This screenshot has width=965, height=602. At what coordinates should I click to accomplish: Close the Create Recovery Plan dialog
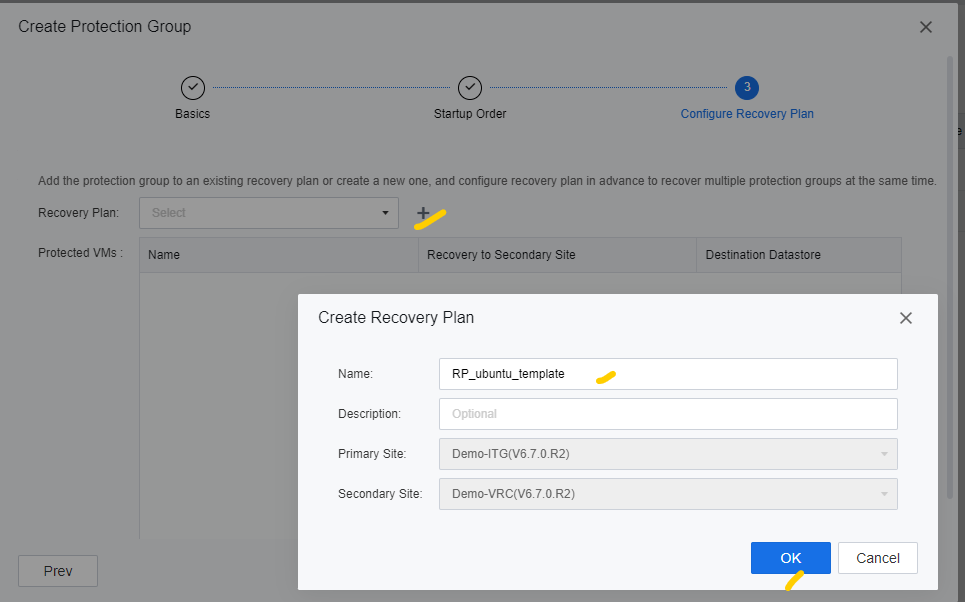point(905,318)
